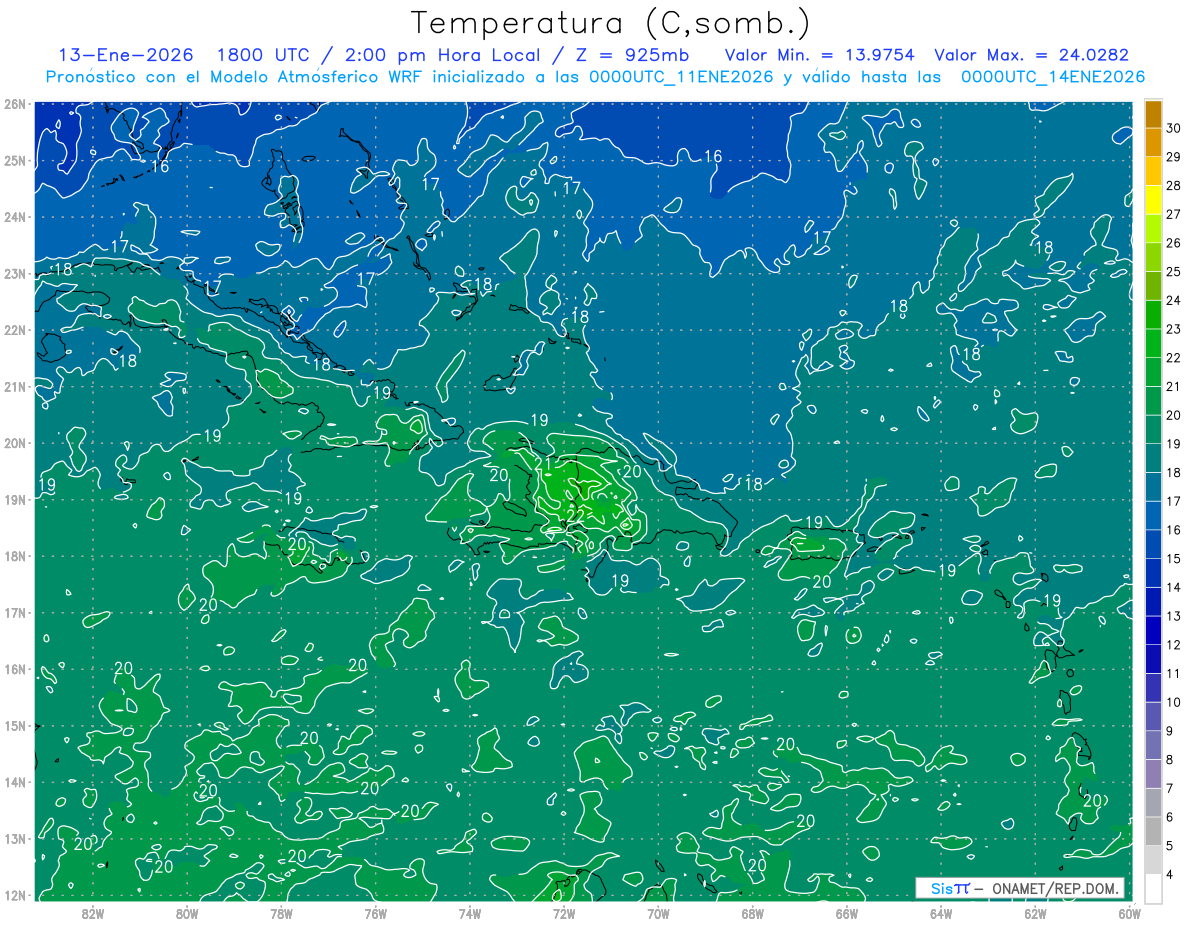1200x927 pixels.
Task: Click the '78W' longitude axis label
Action: click(x=281, y=912)
